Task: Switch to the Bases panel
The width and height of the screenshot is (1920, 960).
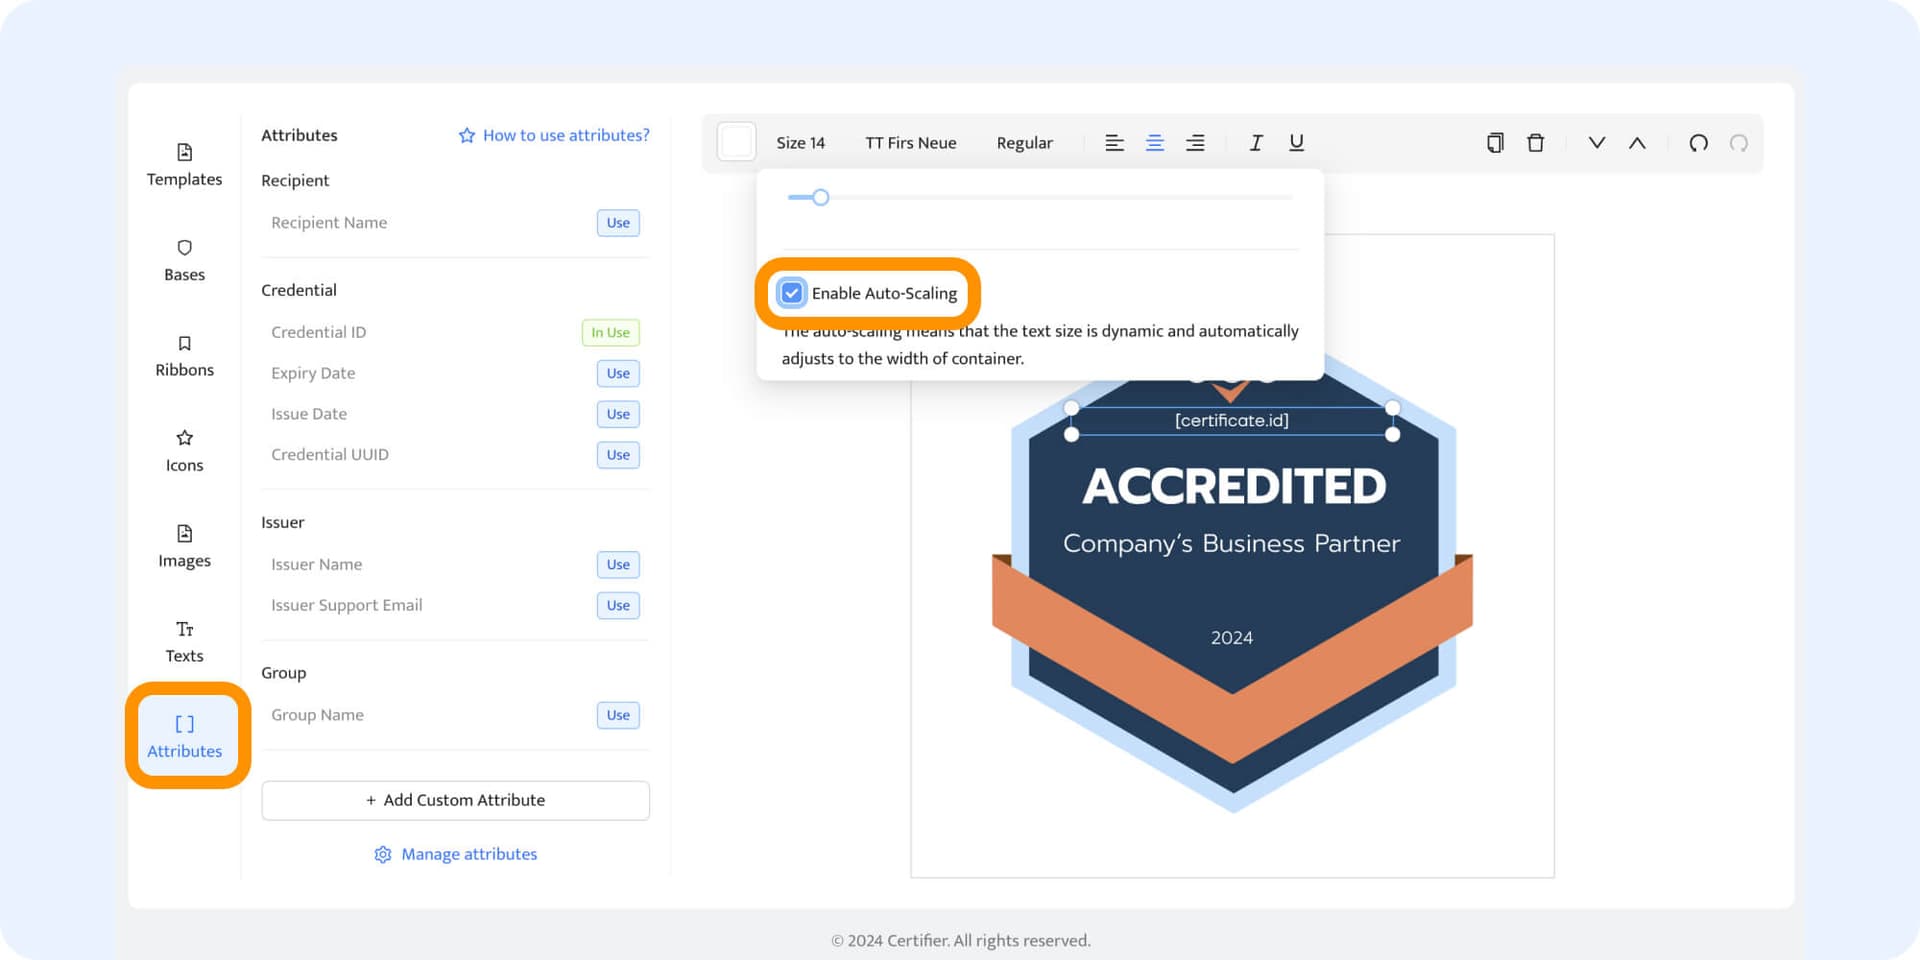Action: [184, 260]
